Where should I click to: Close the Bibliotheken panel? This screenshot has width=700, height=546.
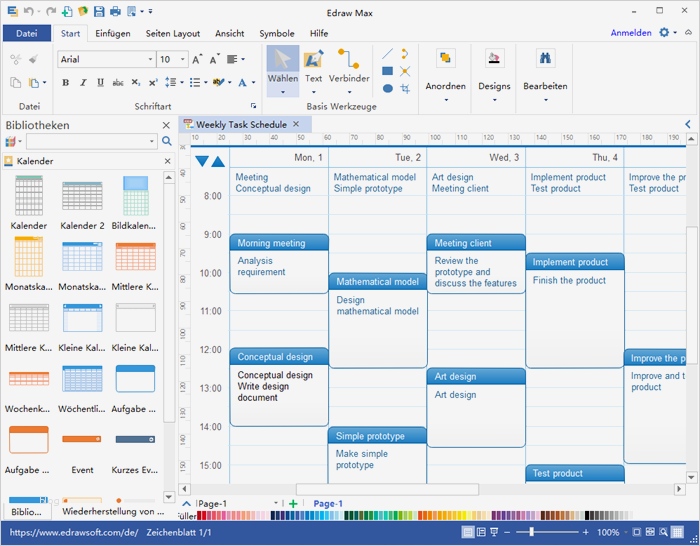[166, 125]
